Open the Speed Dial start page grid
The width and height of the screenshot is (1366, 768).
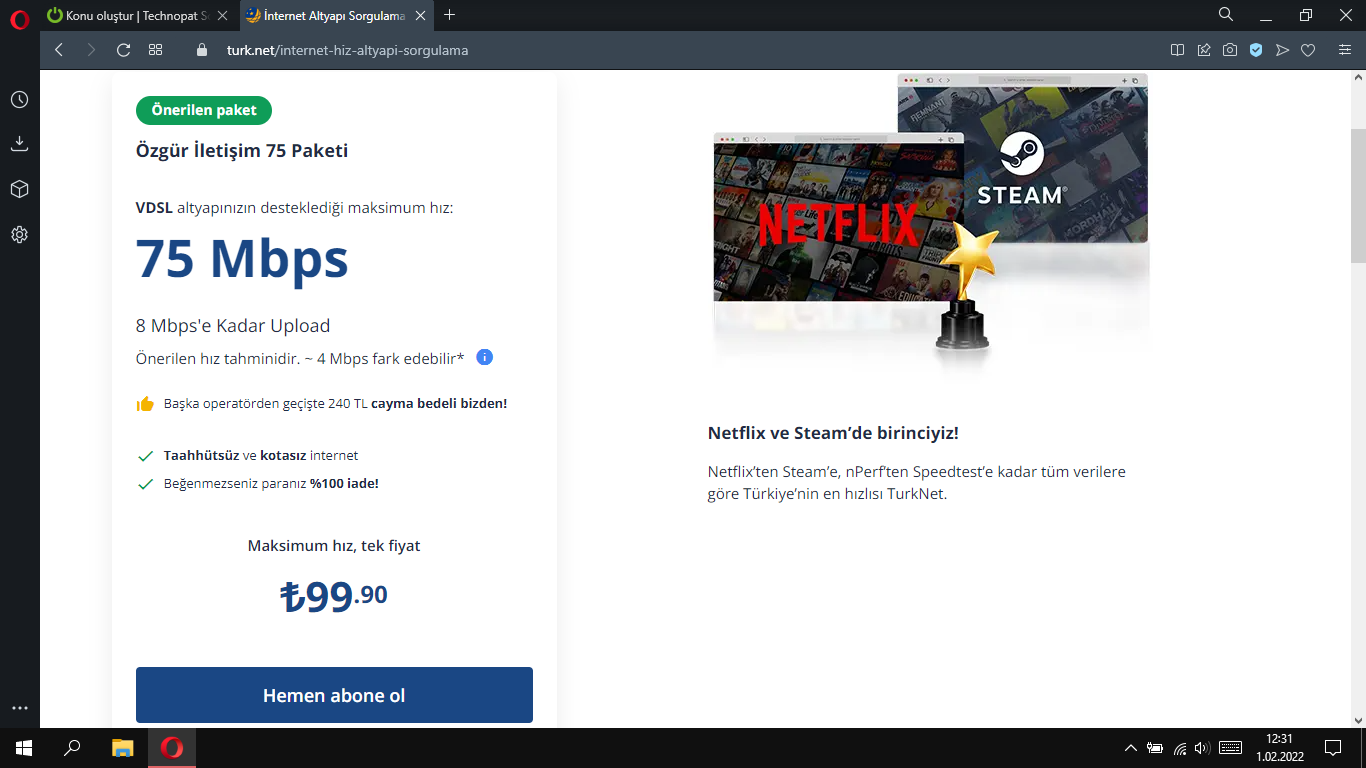click(155, 50)
